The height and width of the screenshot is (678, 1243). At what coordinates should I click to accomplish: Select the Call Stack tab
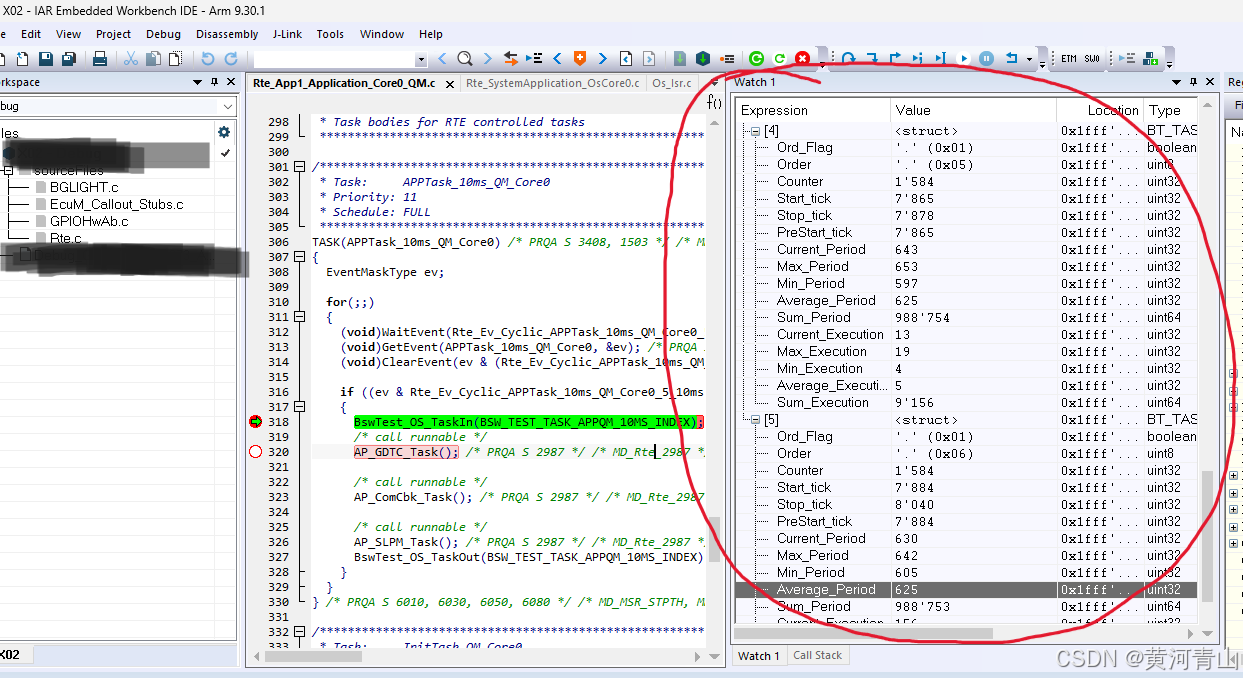pyautogui.click(x=817, y=656)
